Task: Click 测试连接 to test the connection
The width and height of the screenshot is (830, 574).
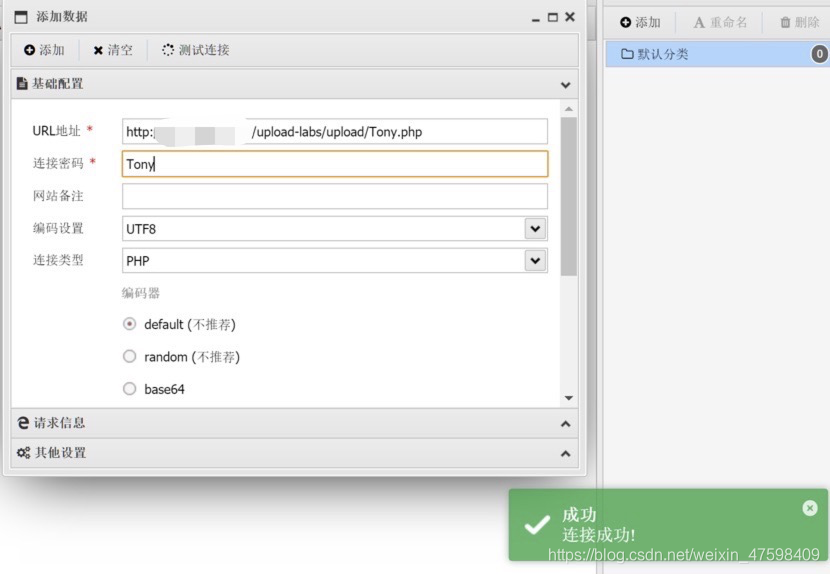Action: [x=196, y=50]
